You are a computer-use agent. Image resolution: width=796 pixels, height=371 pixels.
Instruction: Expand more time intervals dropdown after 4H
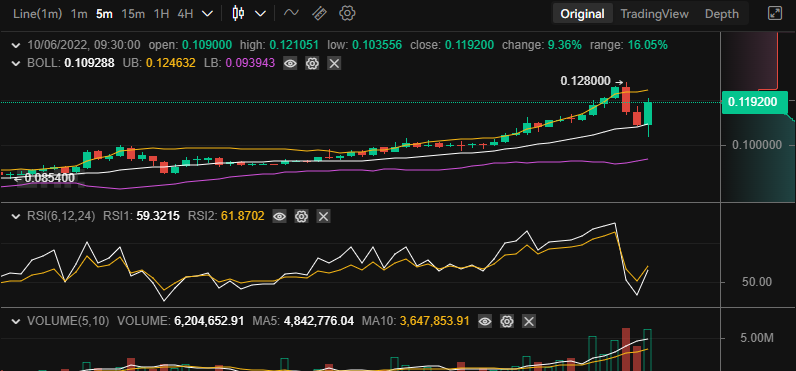click(207, 14)
